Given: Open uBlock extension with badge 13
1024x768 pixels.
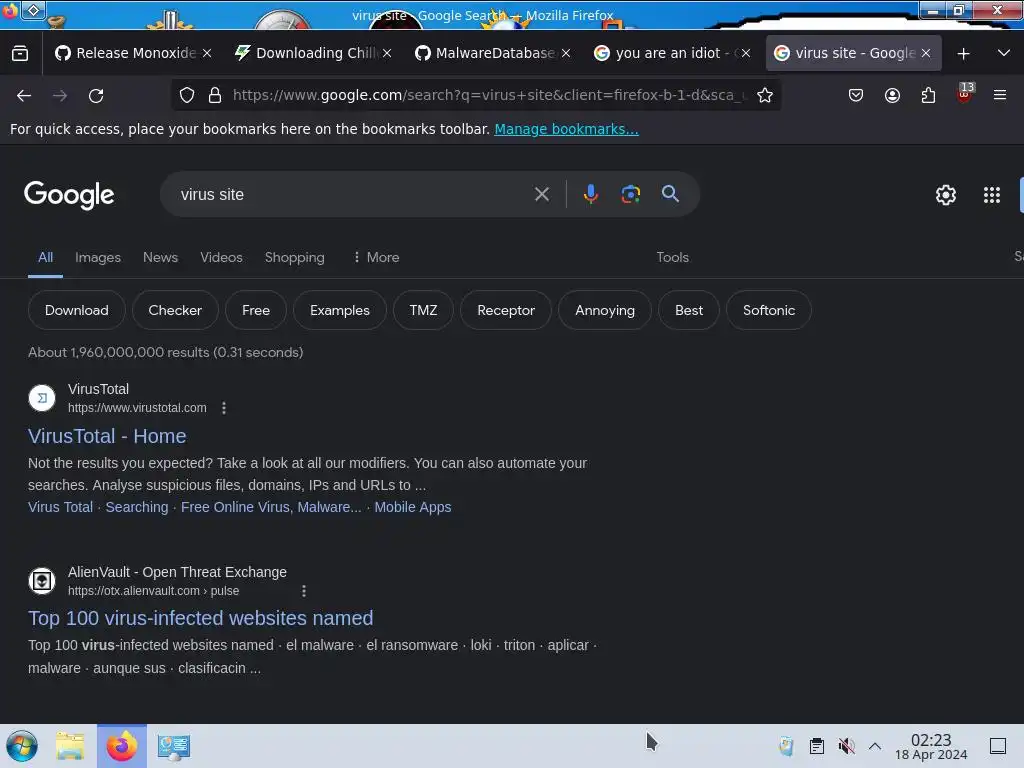Looking at the screenshot, I should point(965,93).
